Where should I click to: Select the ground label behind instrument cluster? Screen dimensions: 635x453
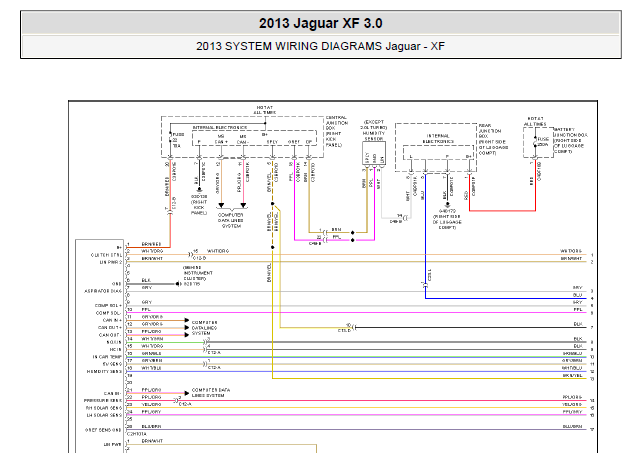[198, 276]
